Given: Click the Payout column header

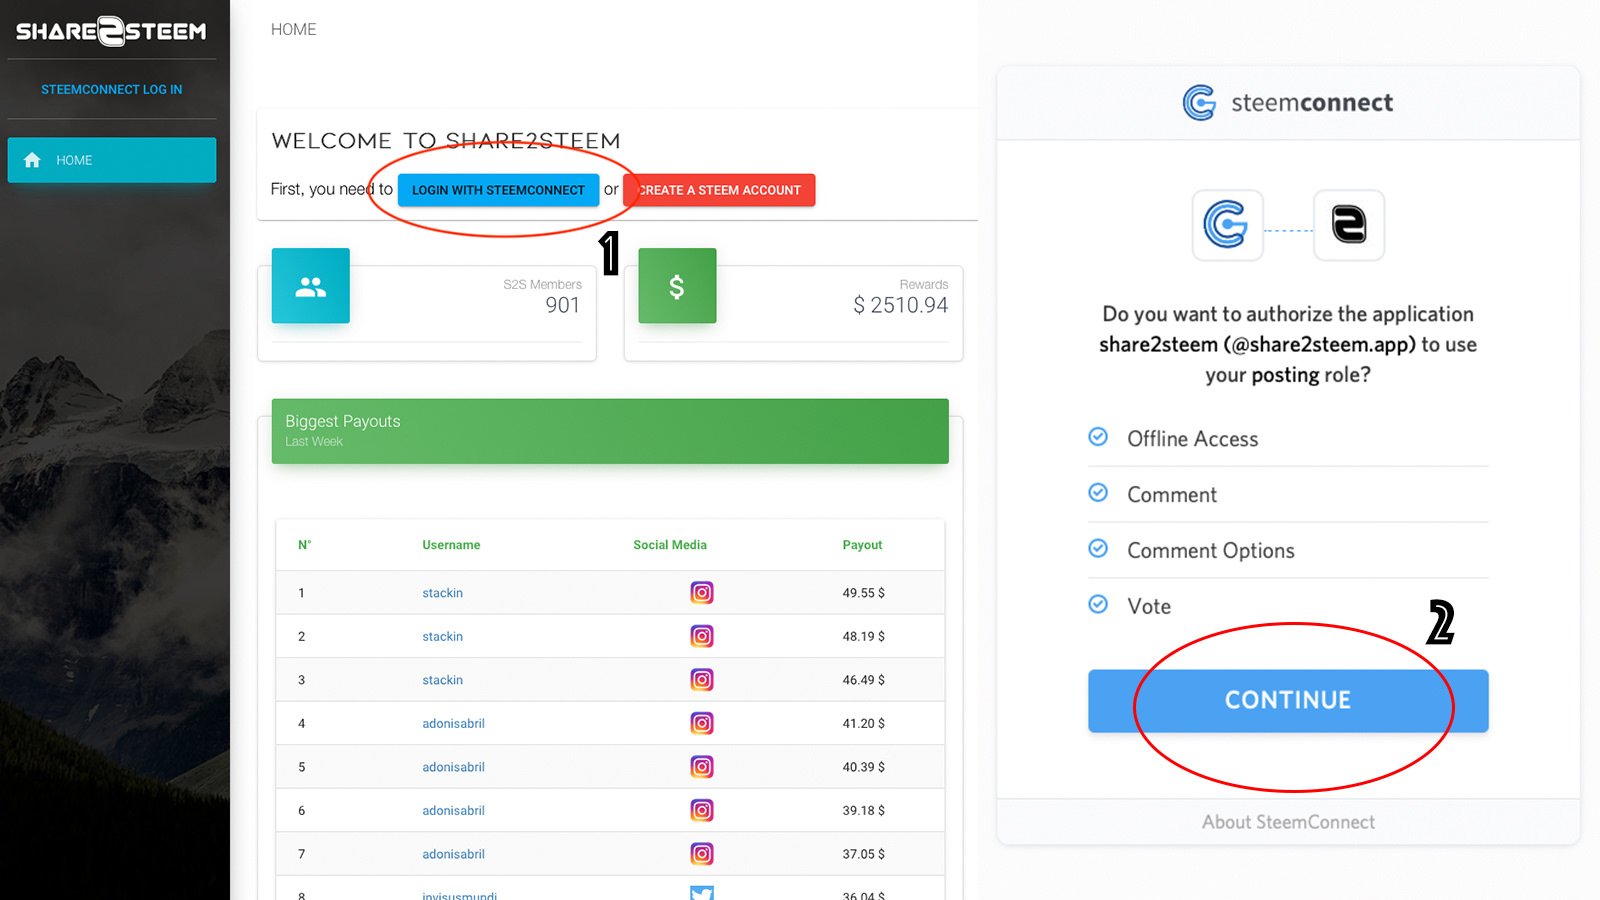Looking at the screenshot, I should click(862, 545).
